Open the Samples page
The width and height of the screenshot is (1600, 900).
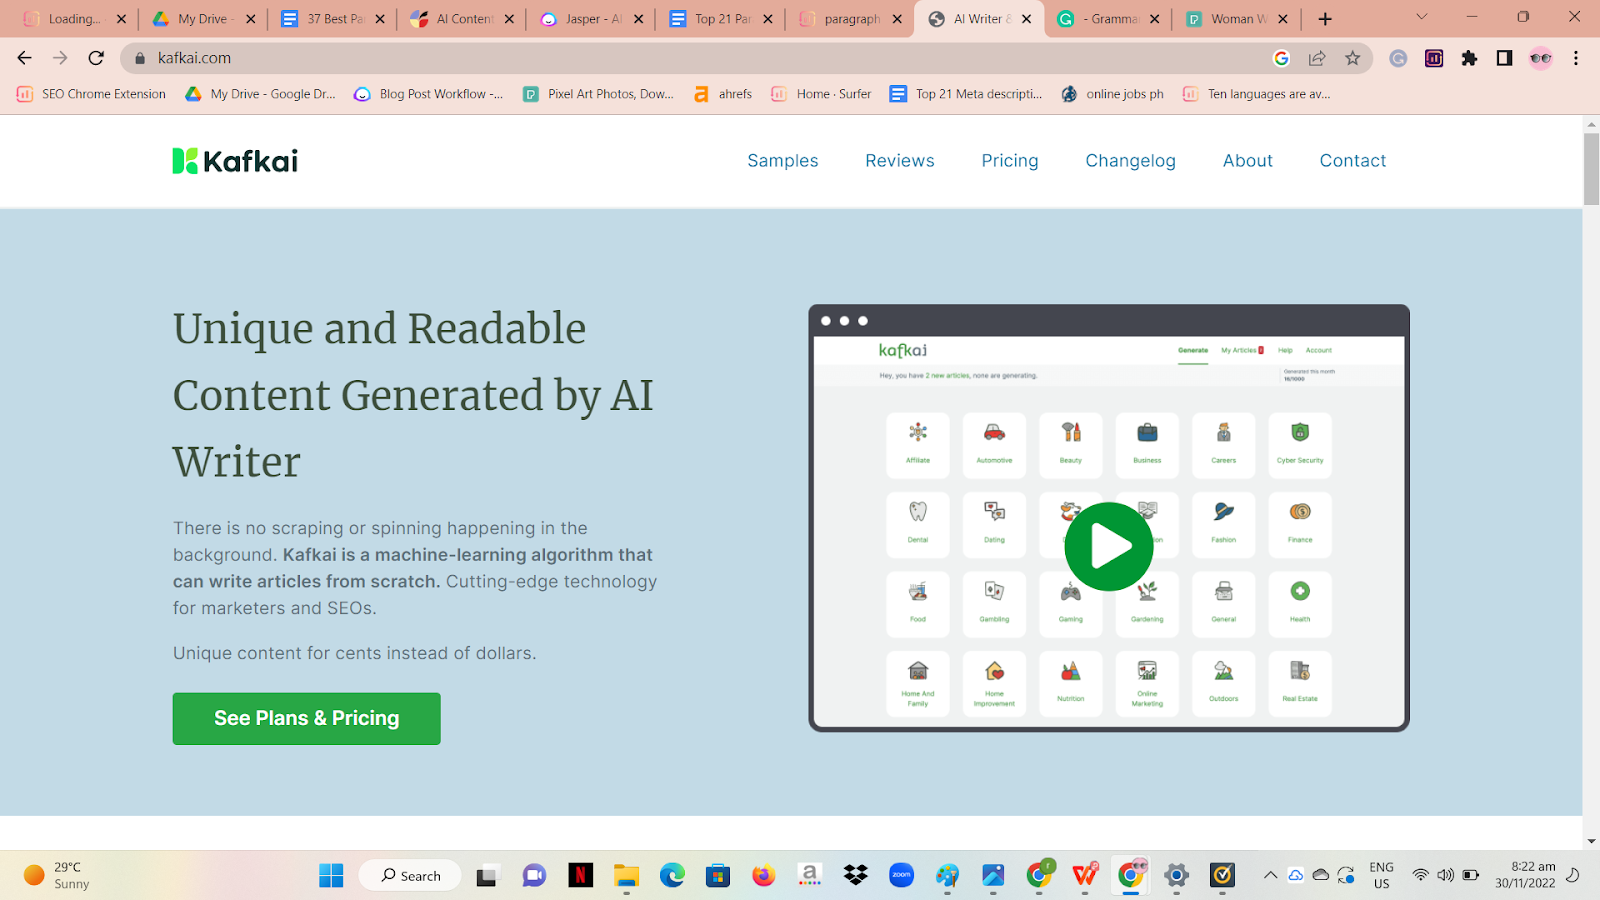coord(783,161)
